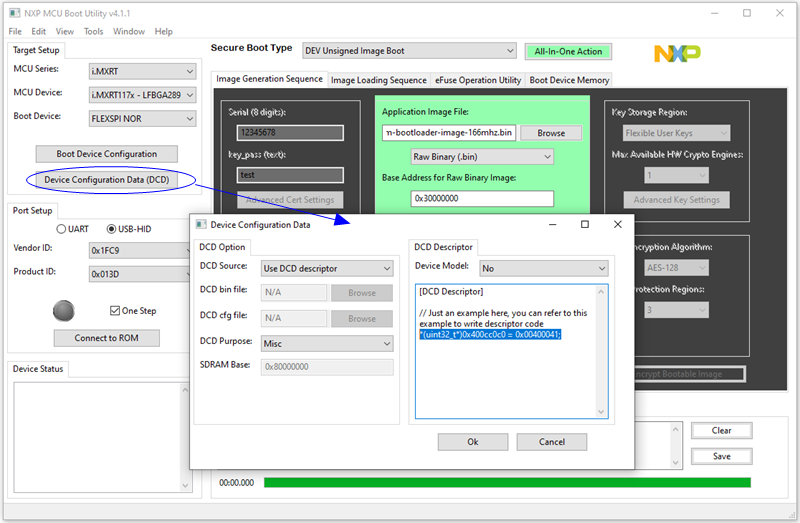Open the Product ID dropdown
The width and height of the screenshot is (800, 523).
coord(141,274)
